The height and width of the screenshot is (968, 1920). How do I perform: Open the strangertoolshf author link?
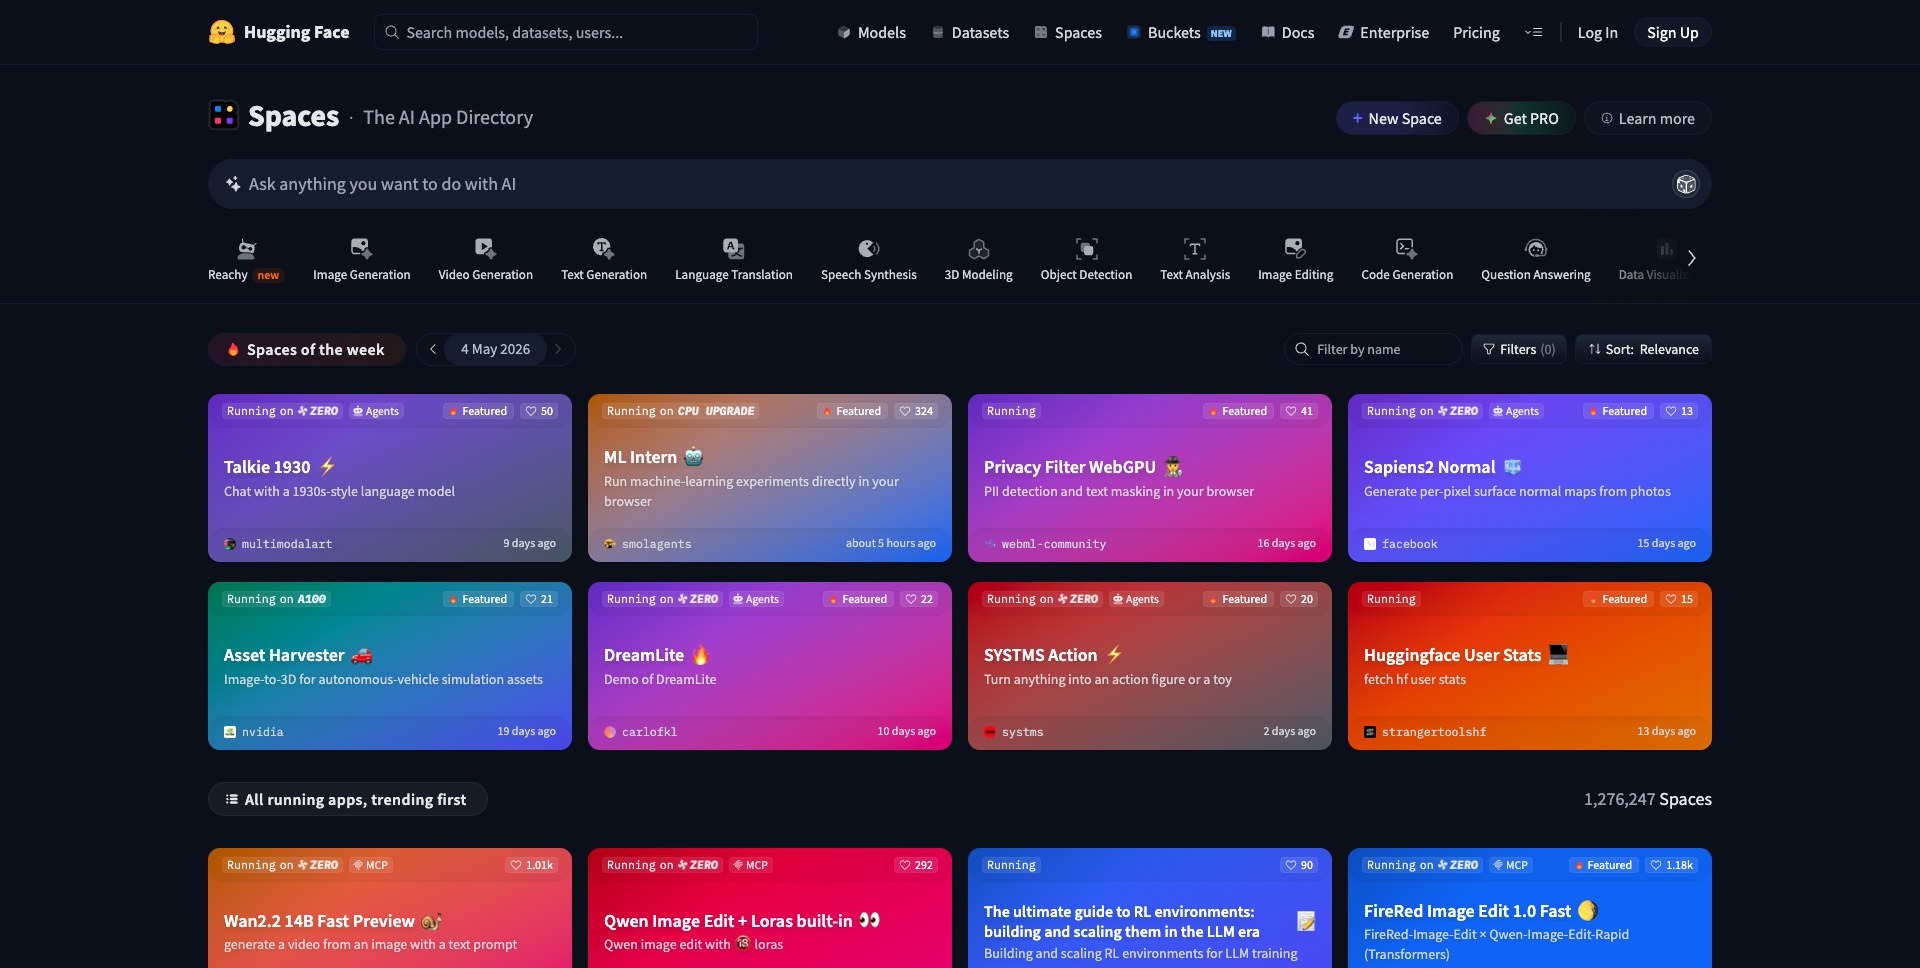coord(1425,732)
